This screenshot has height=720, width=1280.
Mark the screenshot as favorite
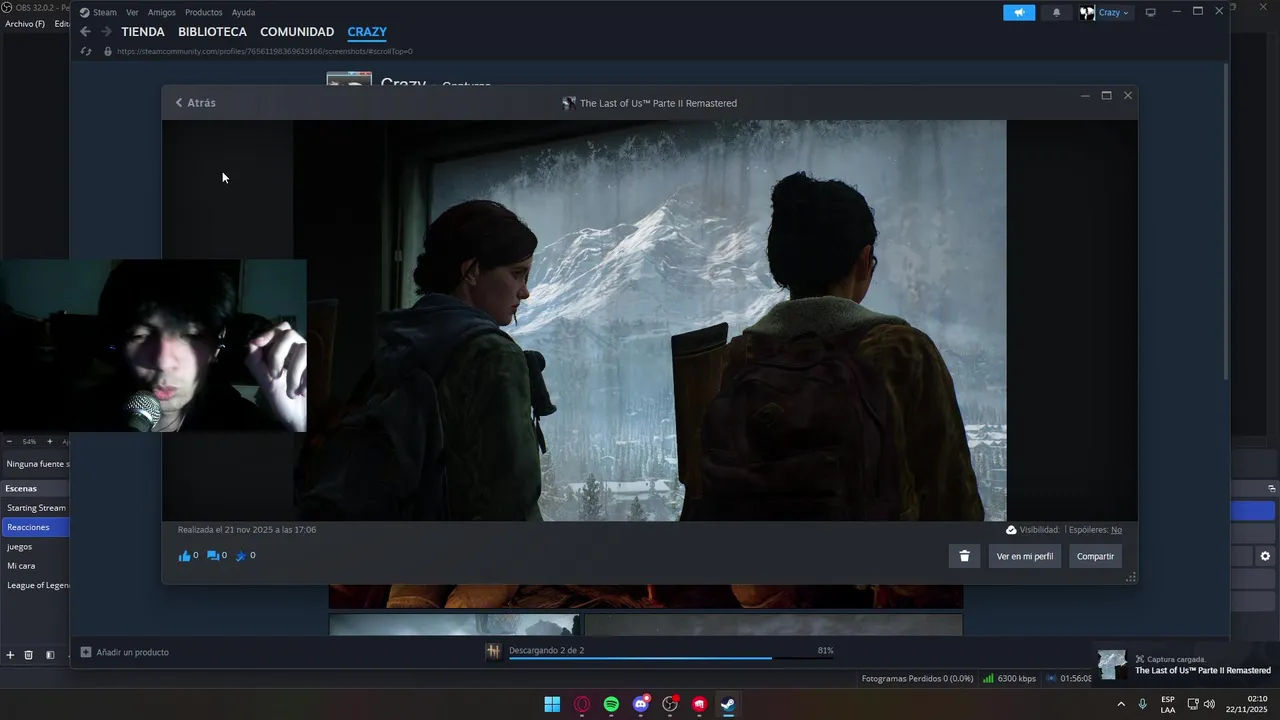pos(240,556)
